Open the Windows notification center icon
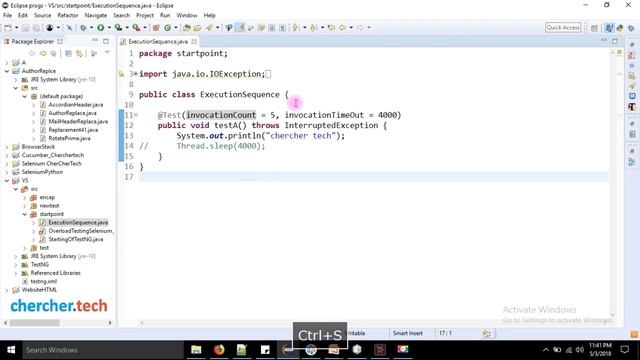The image size is (640, 360). pyautogui.click(x=624, y=350)
